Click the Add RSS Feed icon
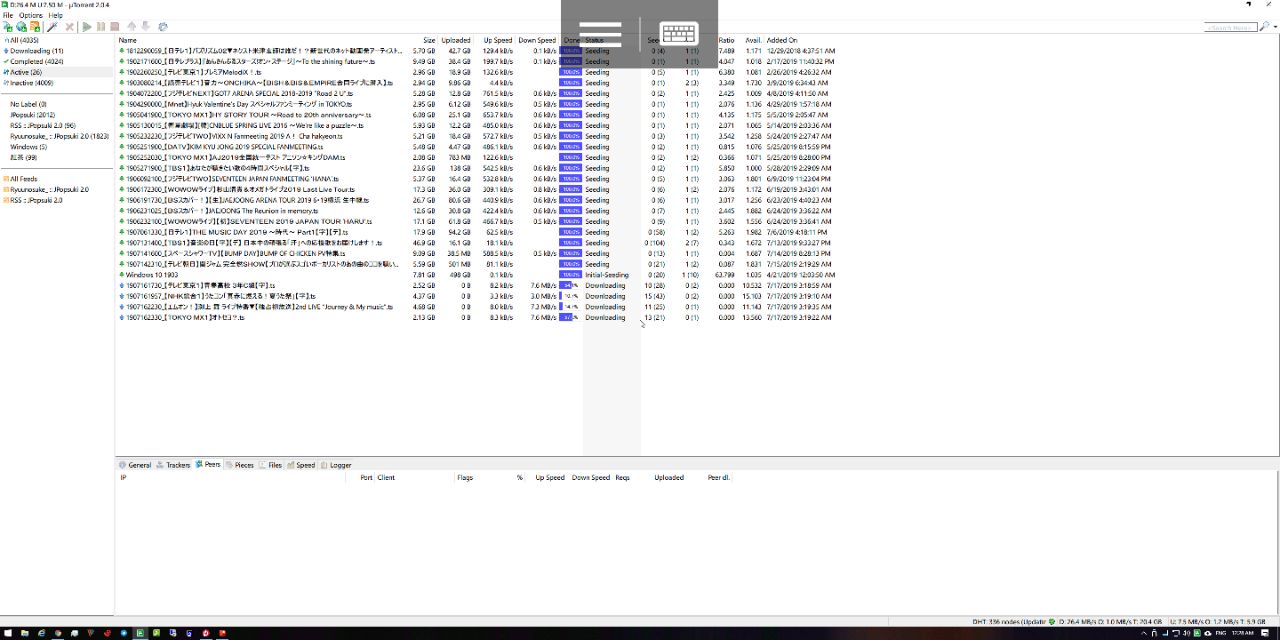1280x640 pixels. point(35,27)
